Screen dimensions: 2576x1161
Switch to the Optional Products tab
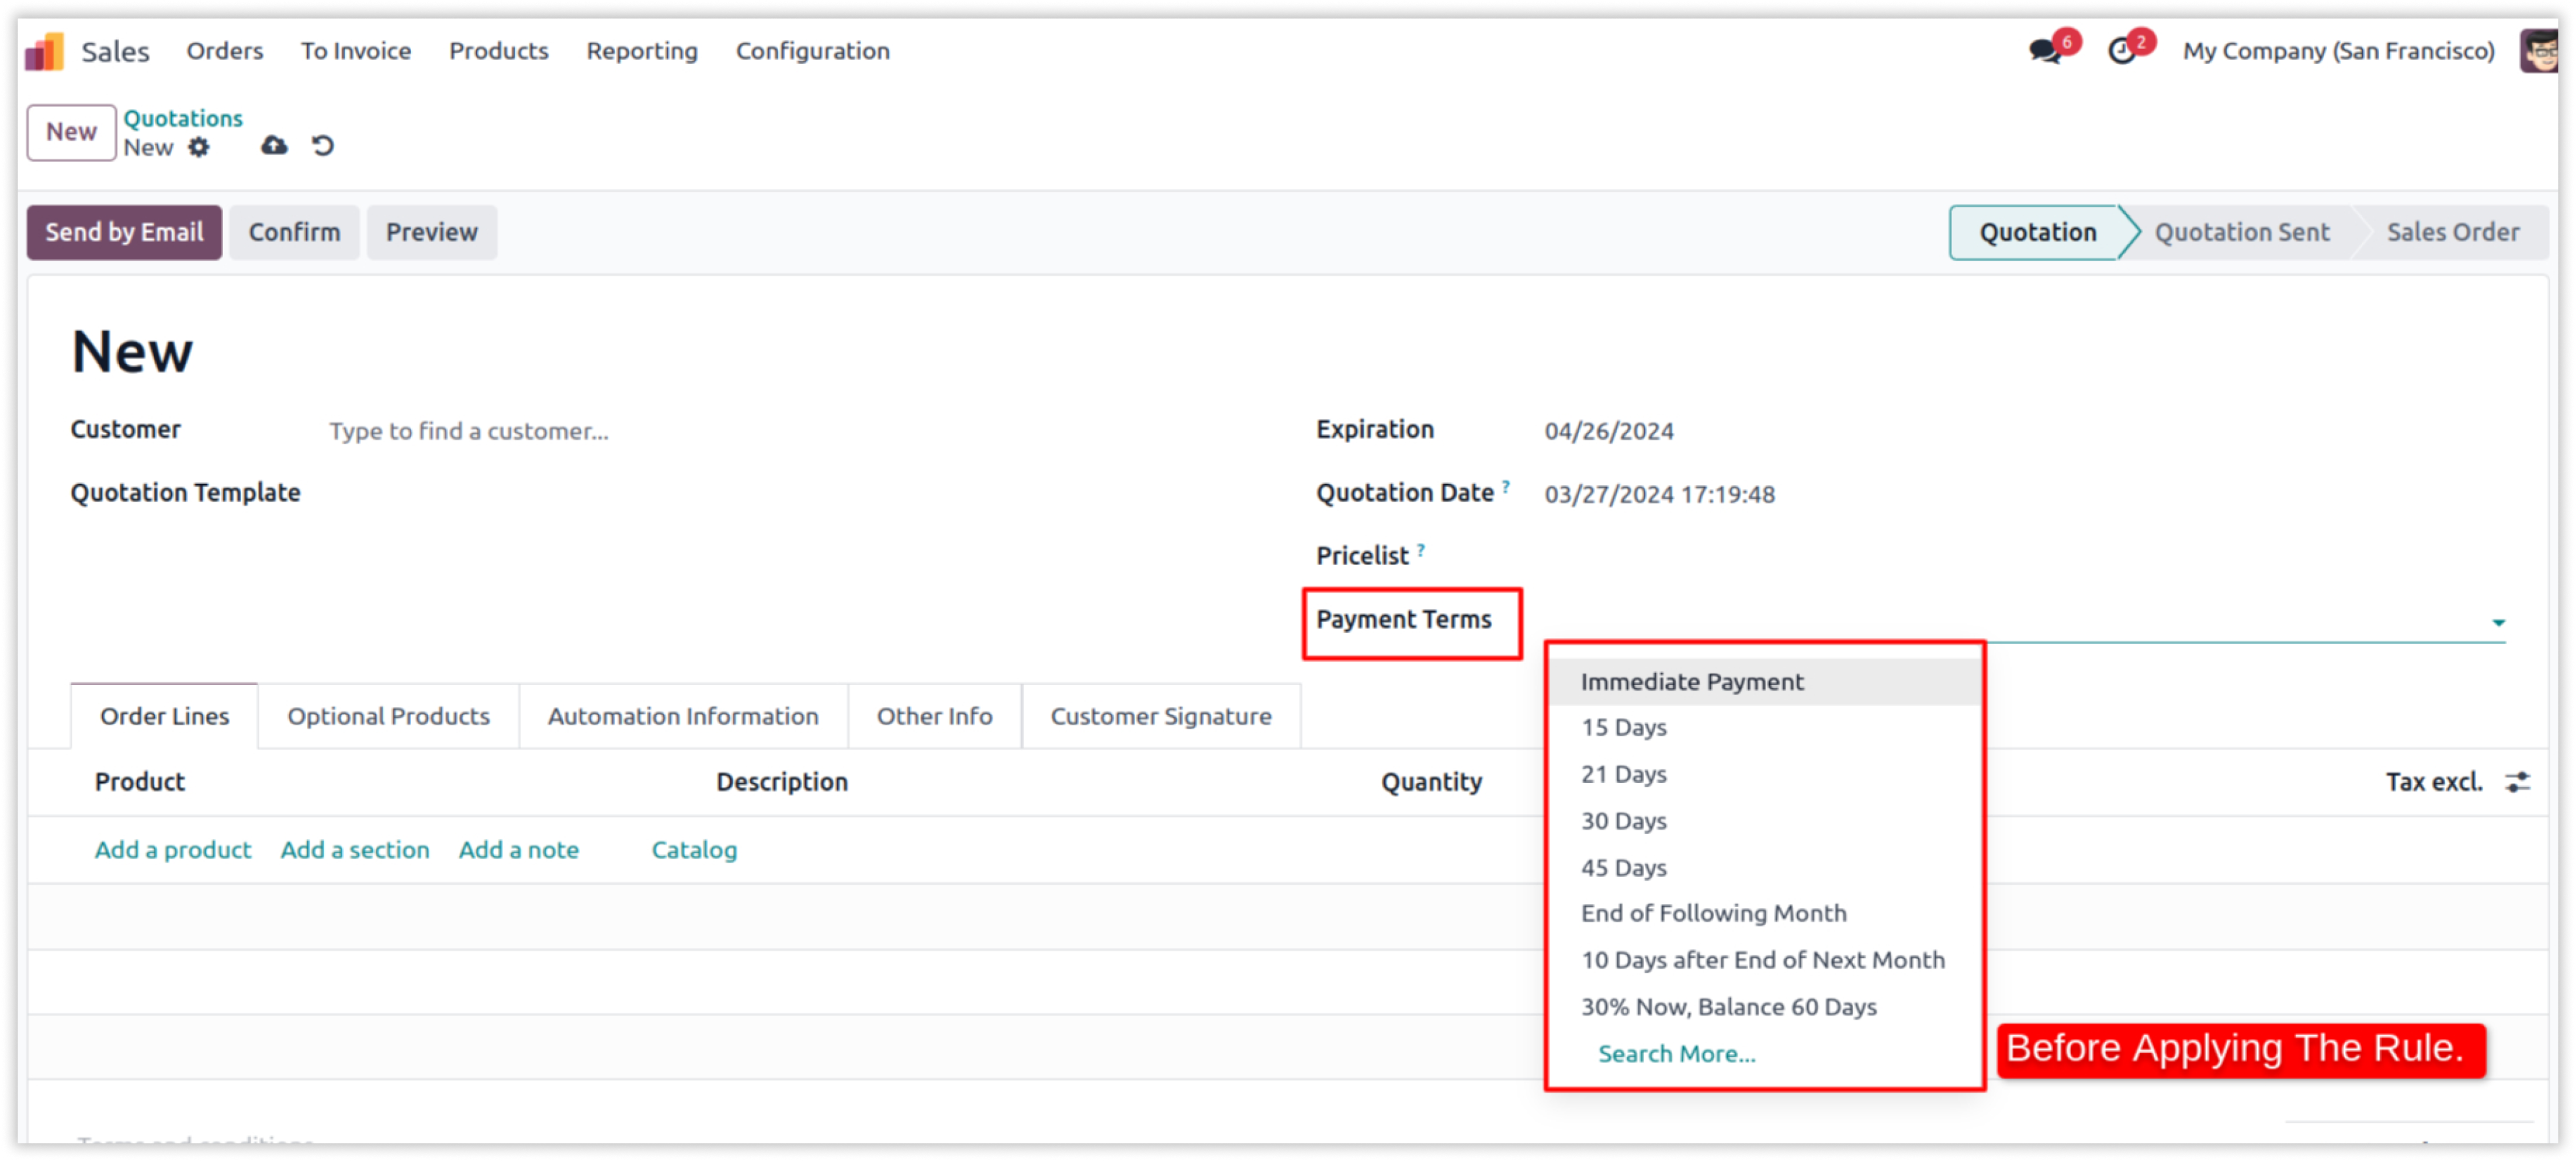(x=388, y=716)
